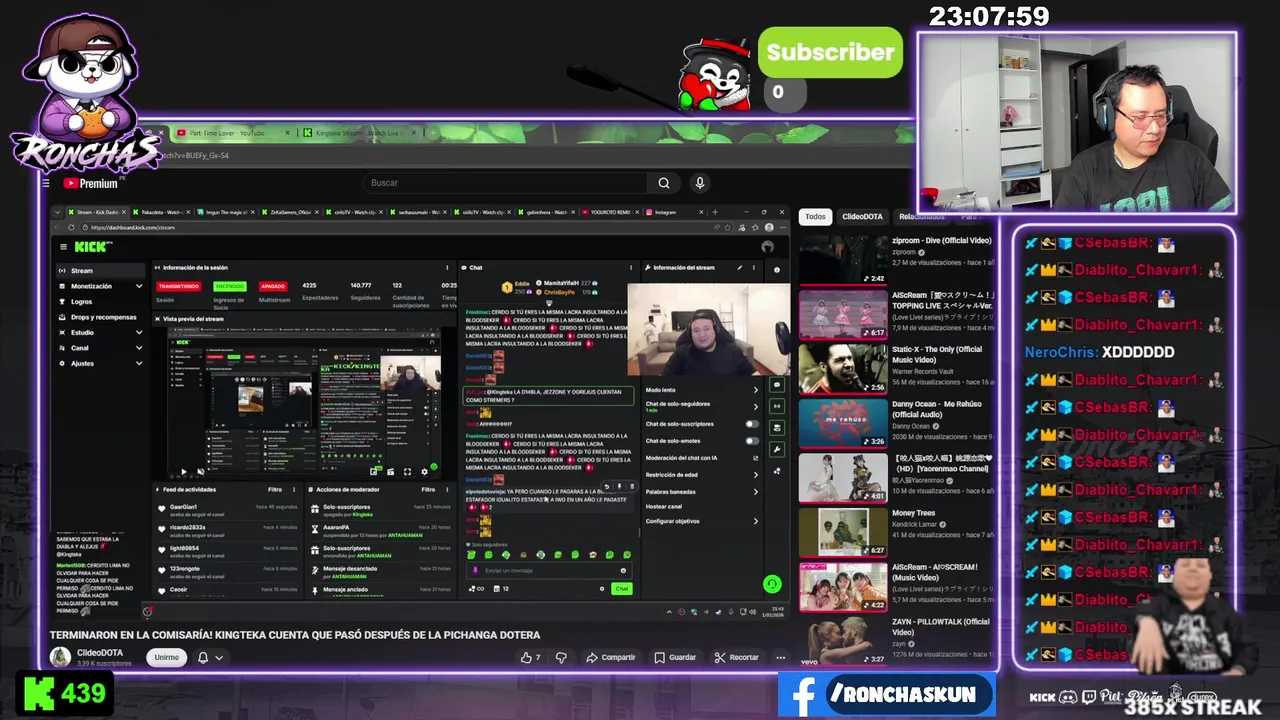Open Restricción de edad options
The width and height of the screenshot is (1280, 720).
[x=755, y=475]
